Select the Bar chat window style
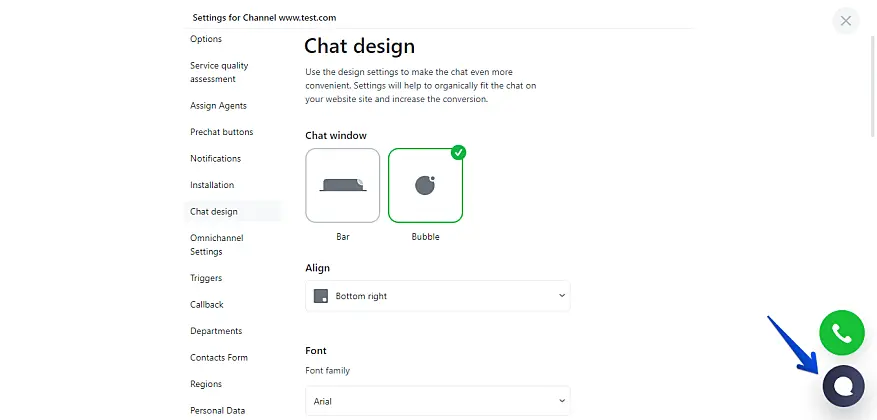 [x=342, y=185]
